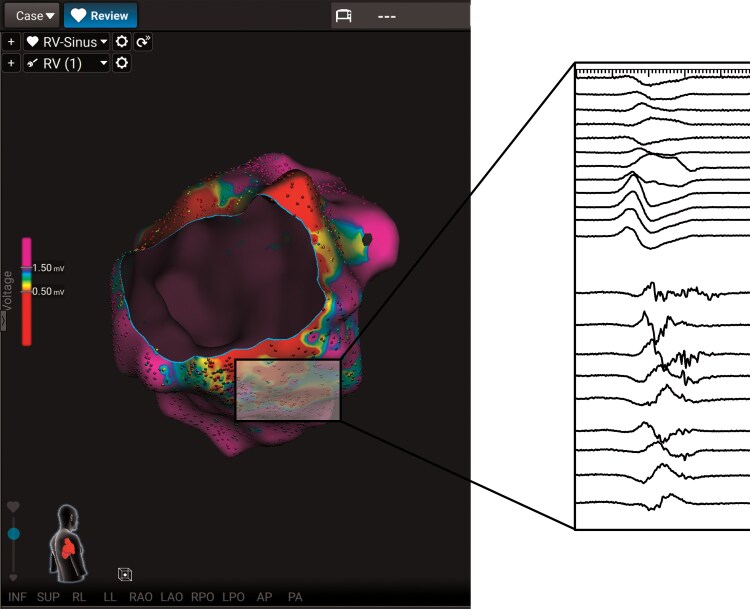
Task: Click the 3D cube view icon
Action: (x=125, y=574)
